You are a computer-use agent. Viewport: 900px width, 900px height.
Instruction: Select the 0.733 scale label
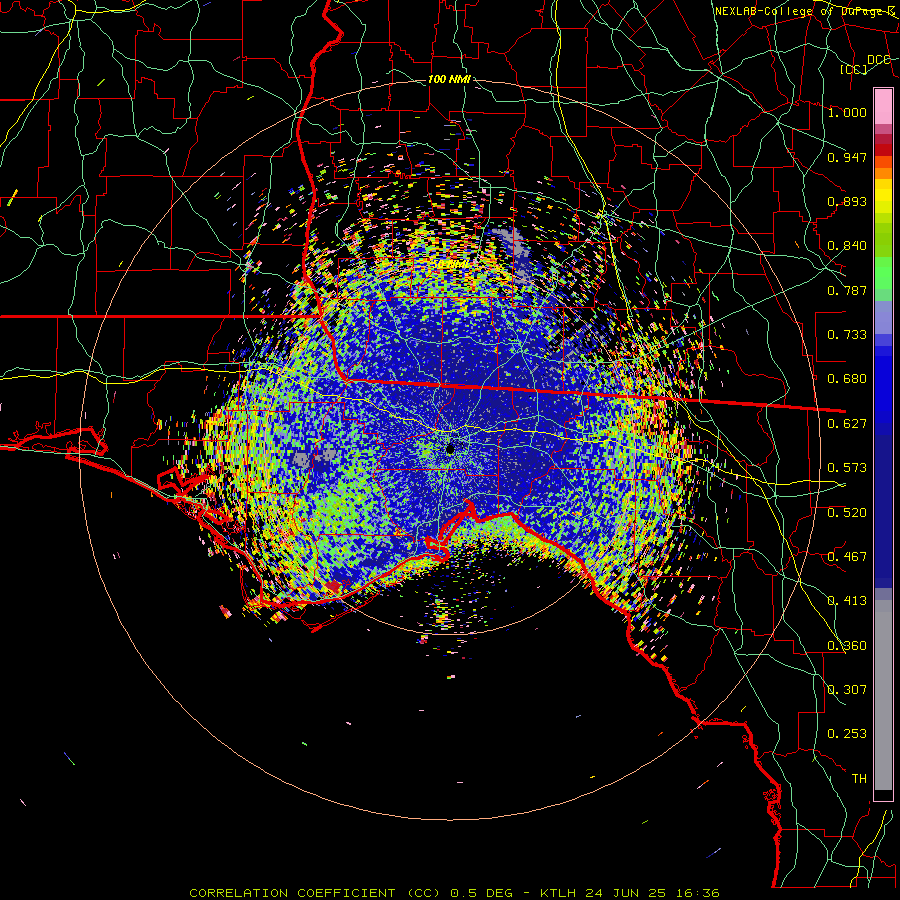847,335
